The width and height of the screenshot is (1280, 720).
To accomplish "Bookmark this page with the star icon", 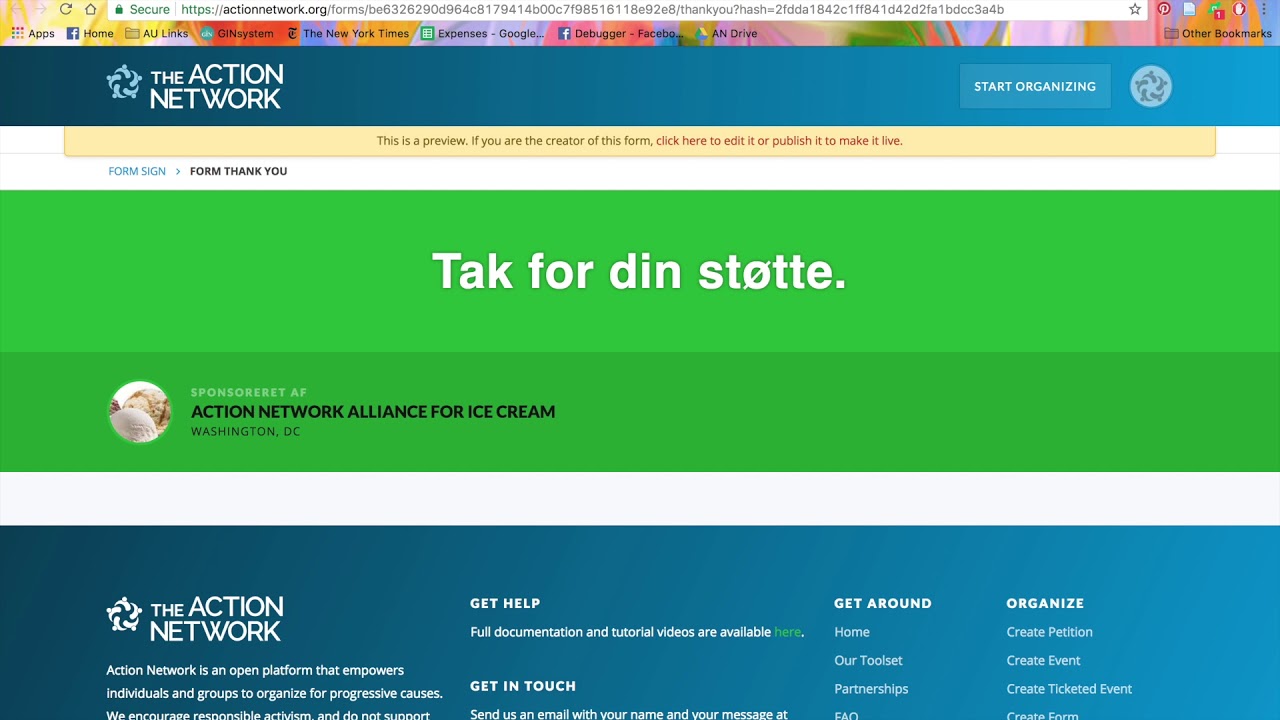I will [x=1135, y=9].
